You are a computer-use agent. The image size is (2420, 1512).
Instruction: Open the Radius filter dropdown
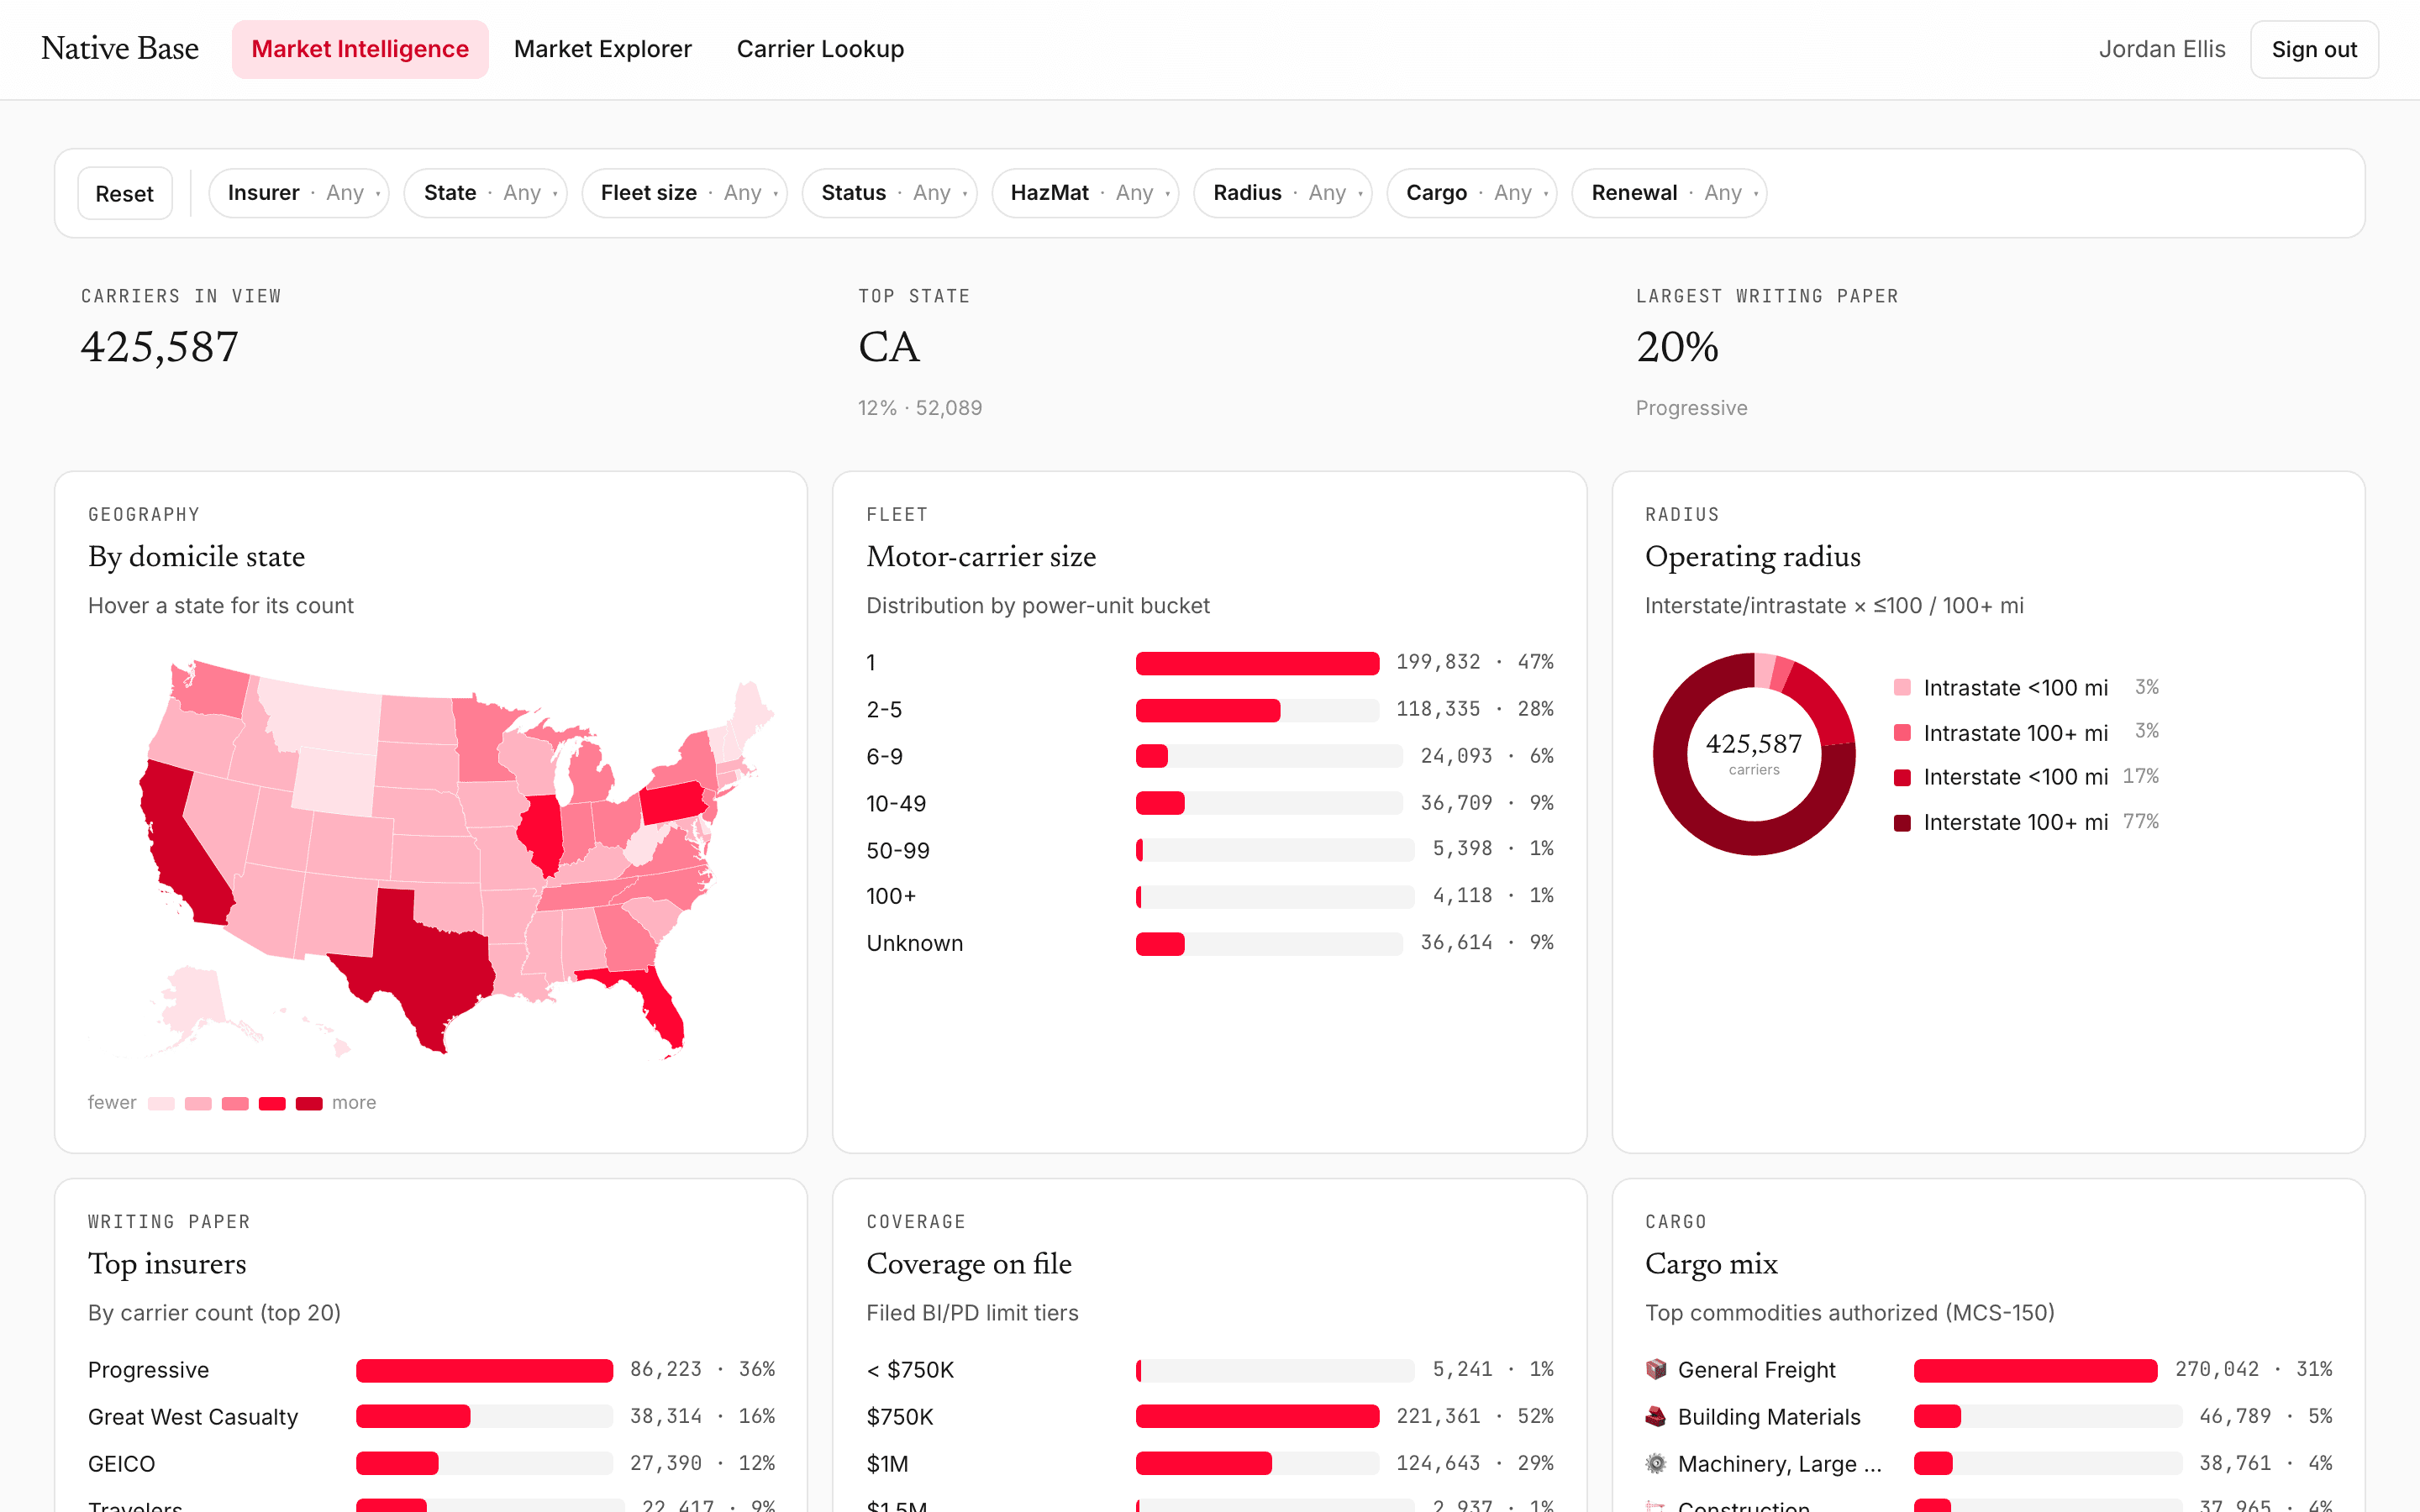1283,193
